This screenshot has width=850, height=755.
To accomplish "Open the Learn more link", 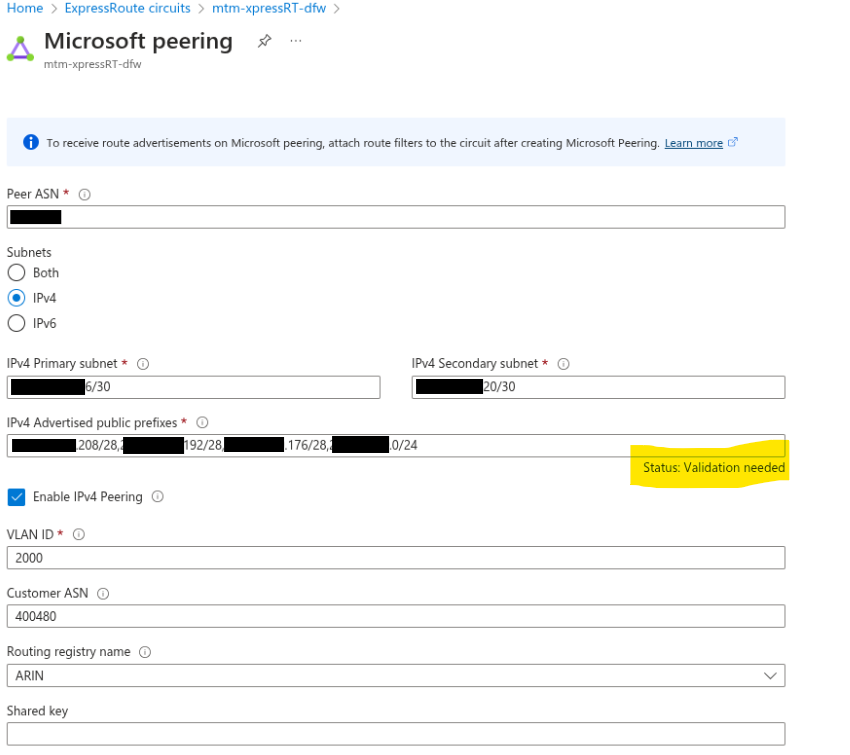I will point(693,143).
